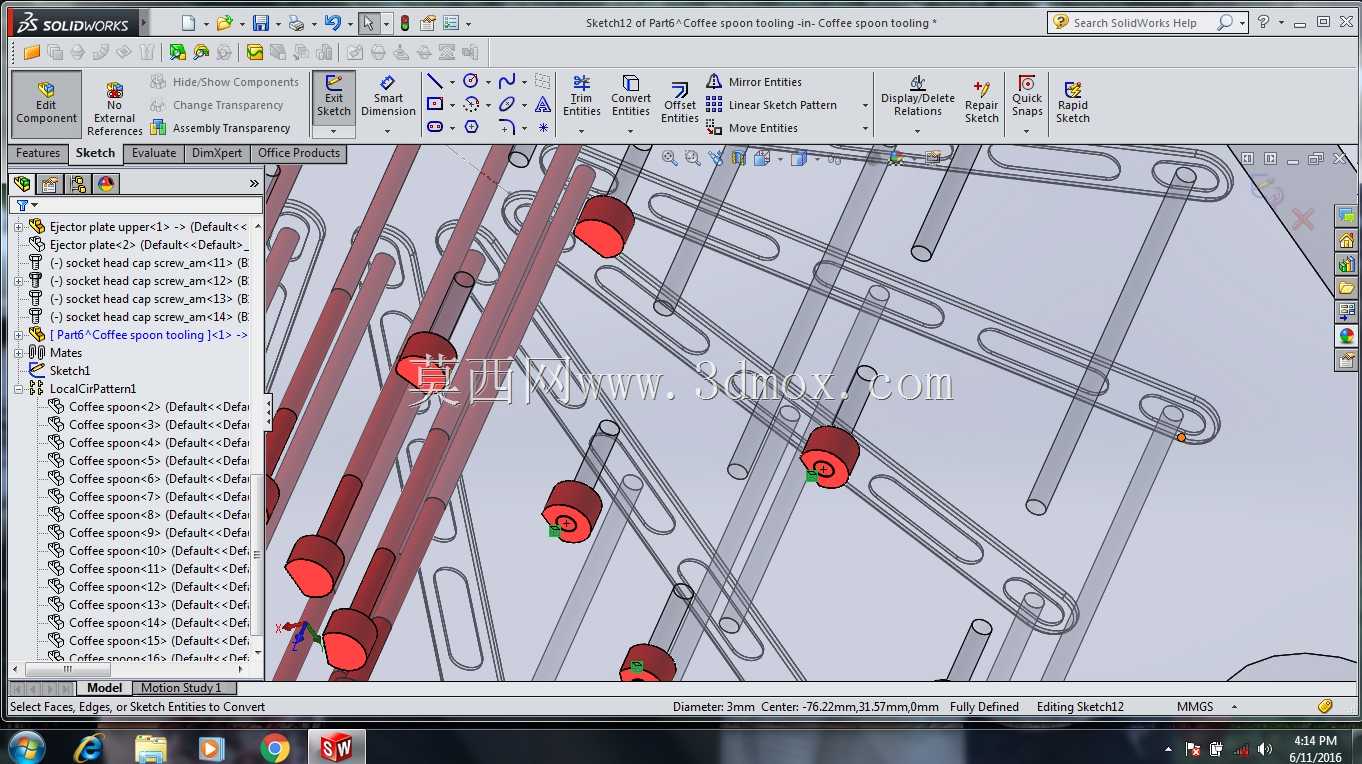Open the Motion Study 1 tab
This screenshot has height=764, width=1362.
181,688
